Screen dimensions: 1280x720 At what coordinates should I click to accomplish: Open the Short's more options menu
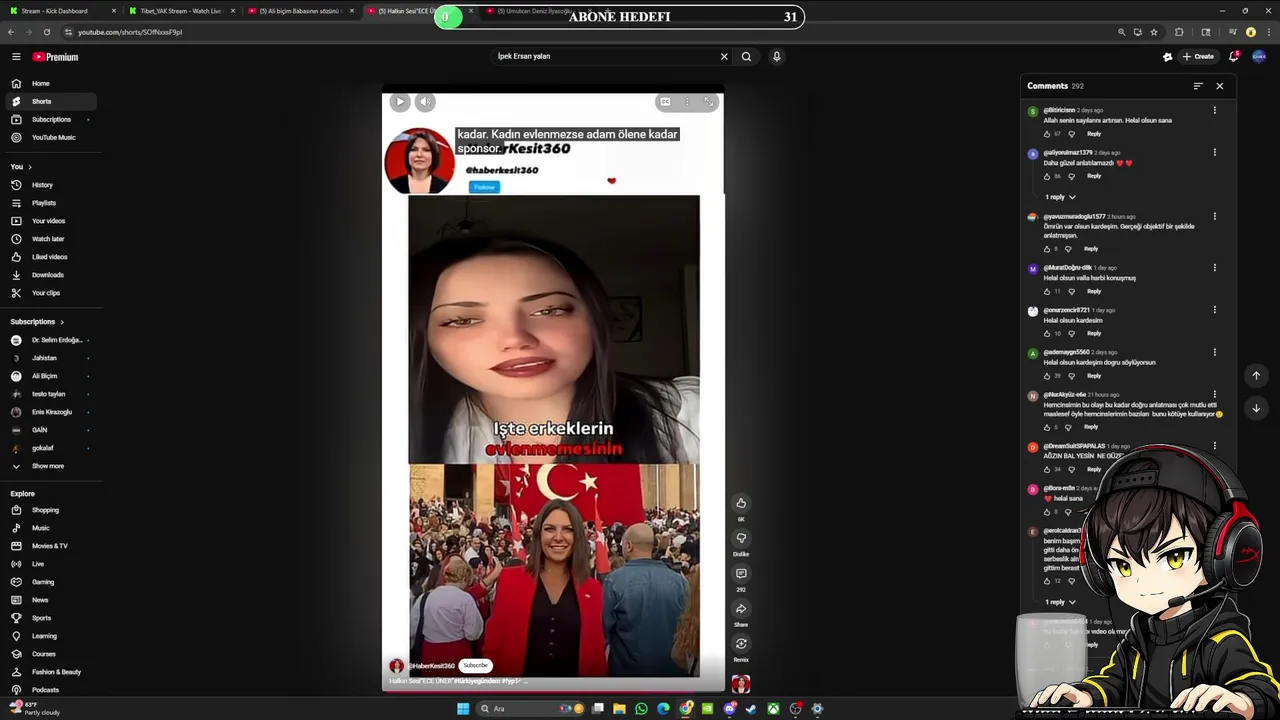(687, 101)
